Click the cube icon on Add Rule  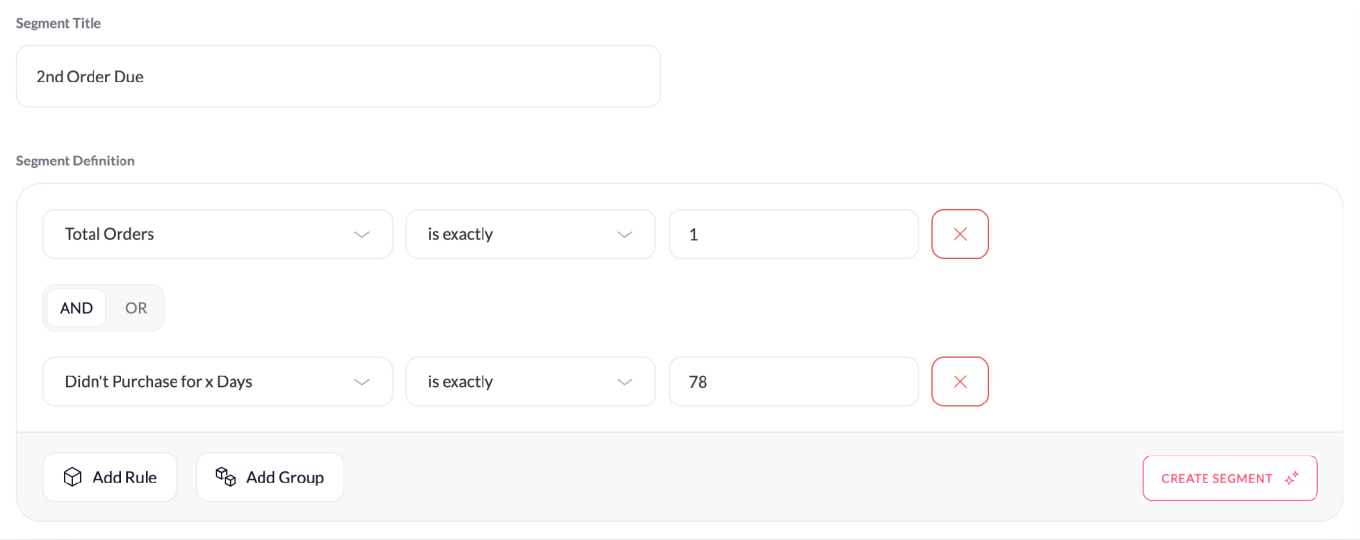coord(72,477)
